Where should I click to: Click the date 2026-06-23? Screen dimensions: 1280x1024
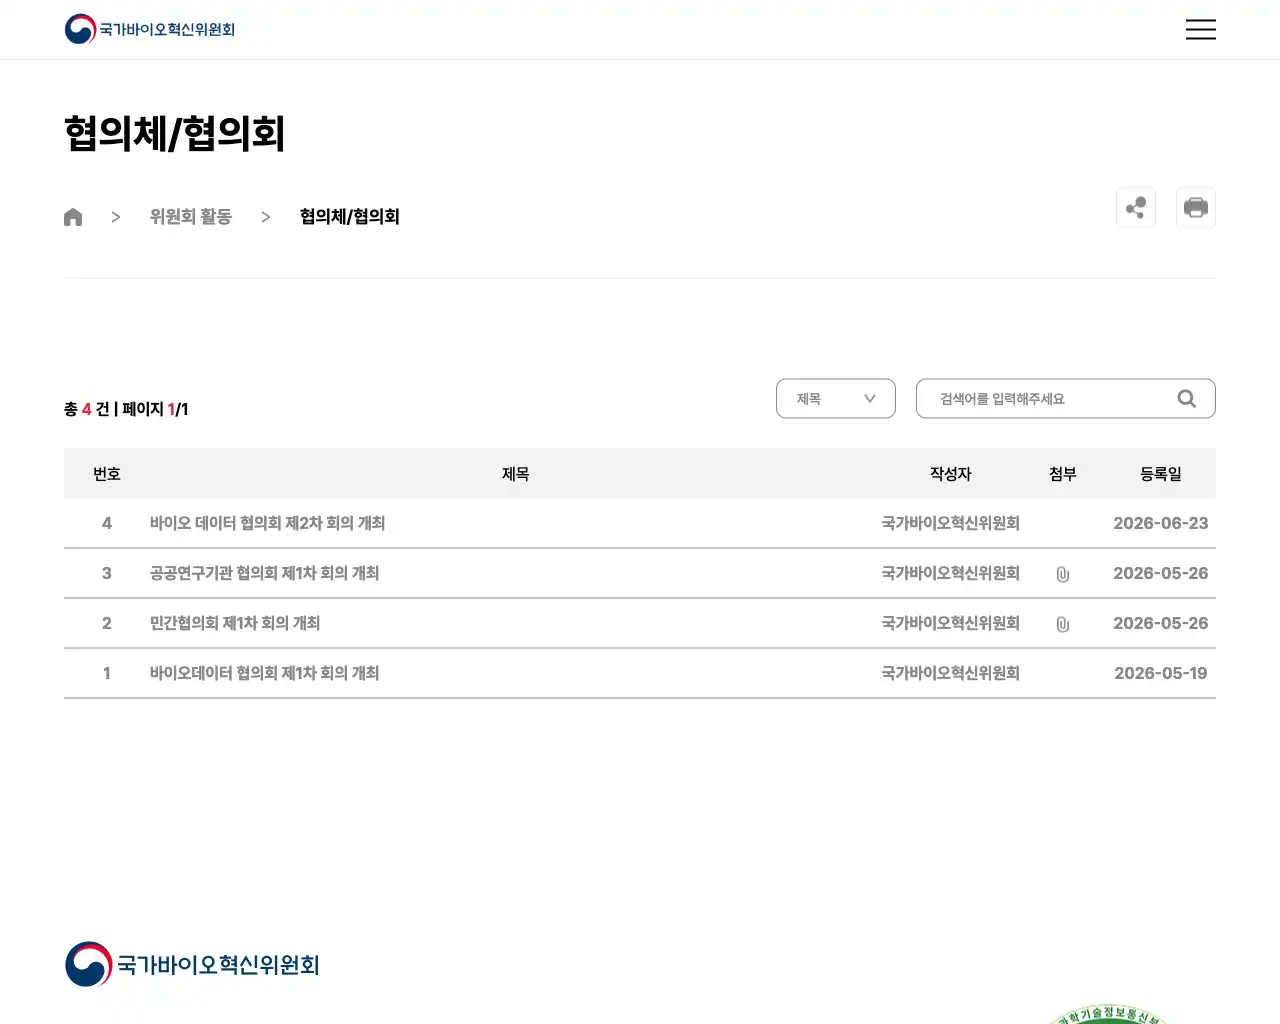[1161, 523]
